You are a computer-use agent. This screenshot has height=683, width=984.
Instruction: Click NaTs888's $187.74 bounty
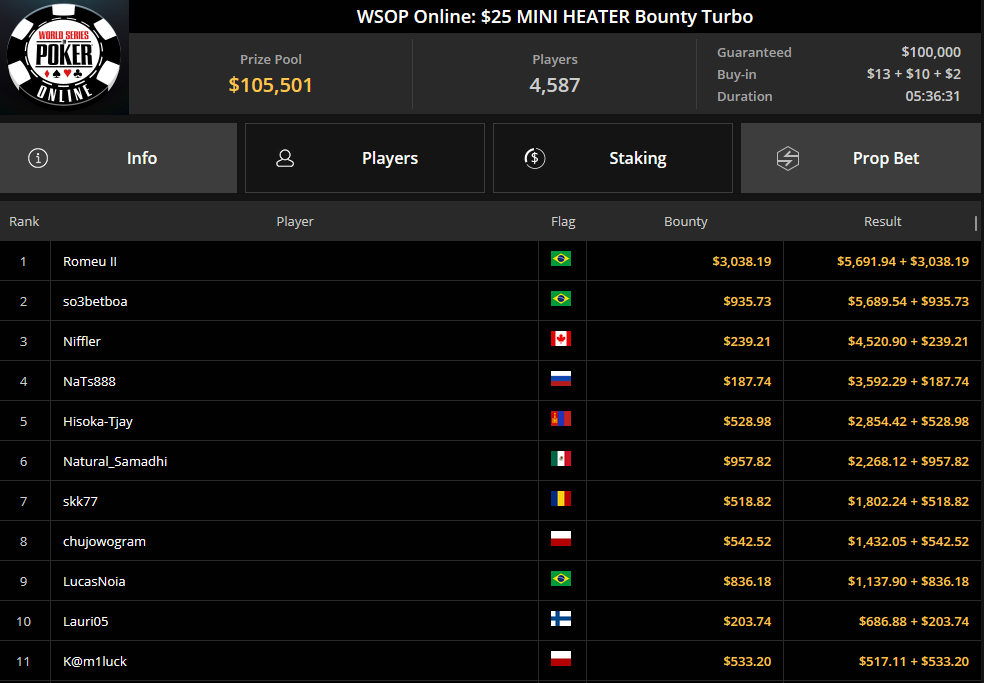(x=747, y=381)
